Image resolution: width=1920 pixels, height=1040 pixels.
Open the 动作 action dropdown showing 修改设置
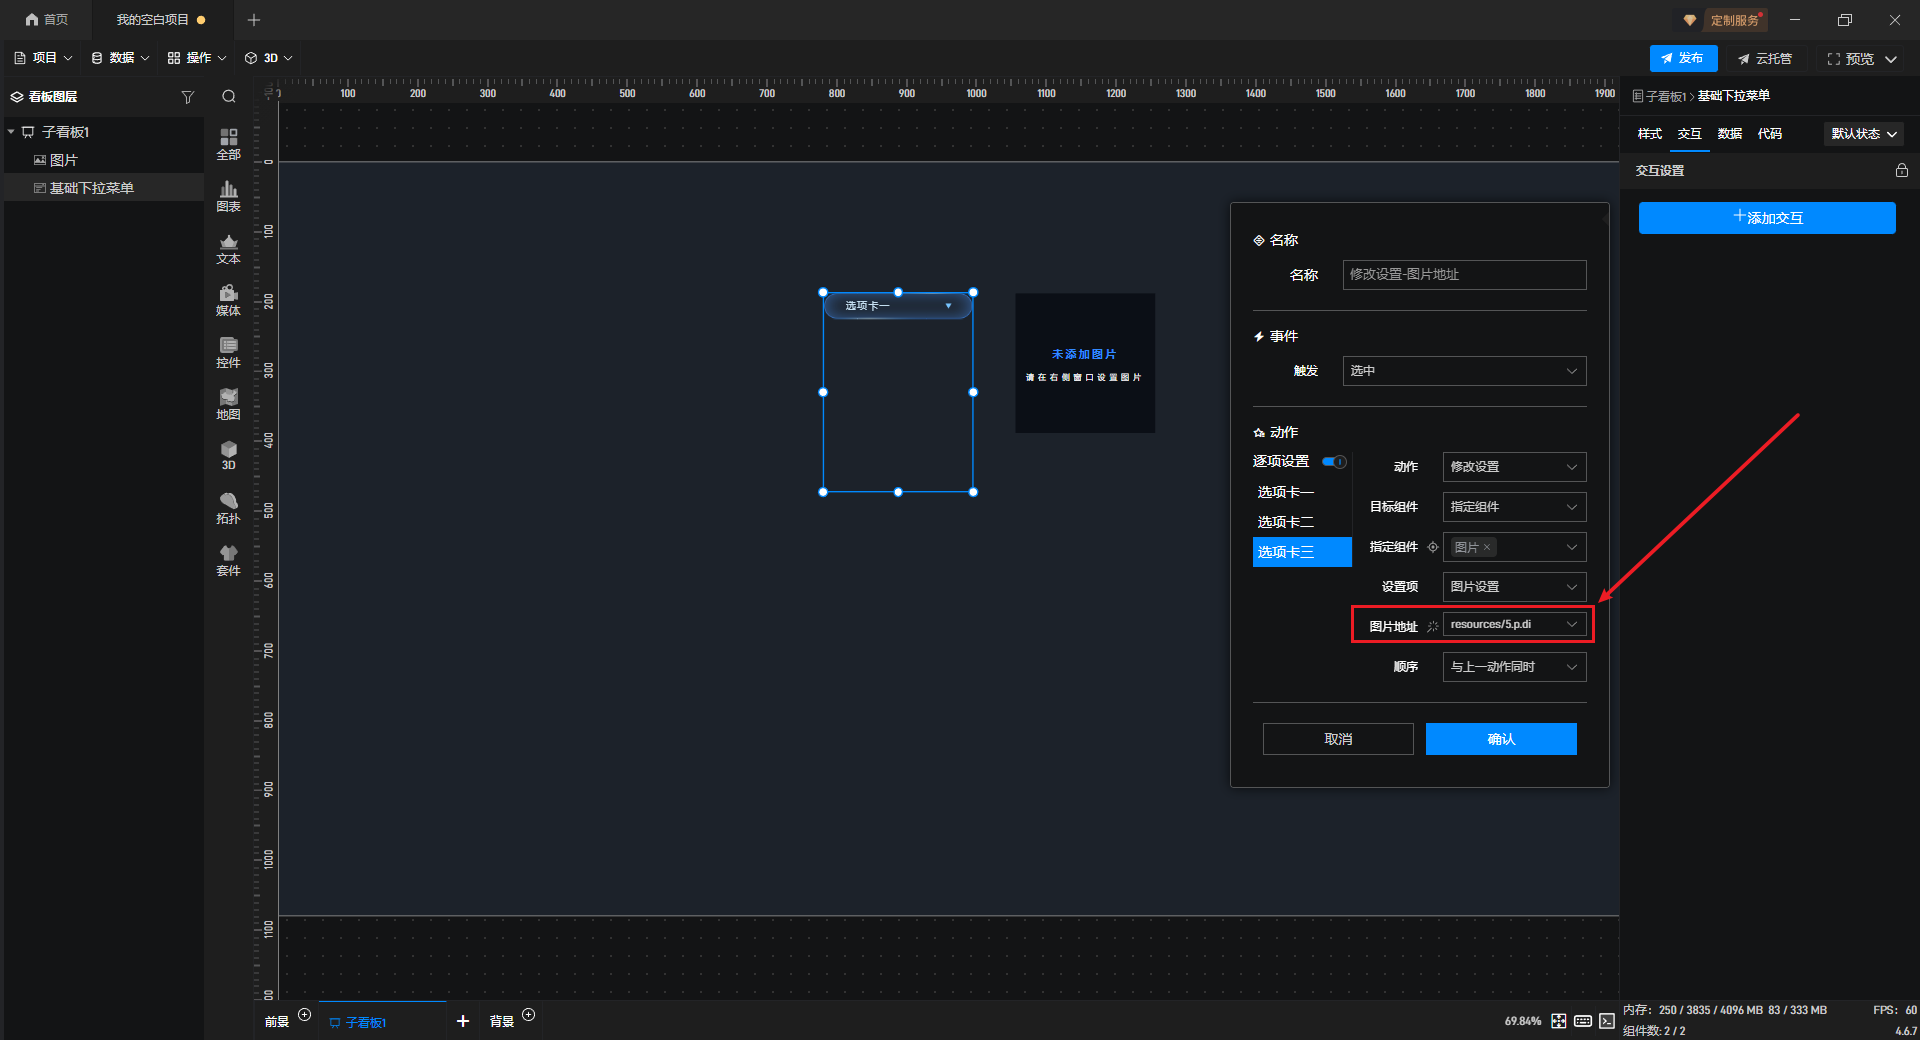click(1514, 467)
